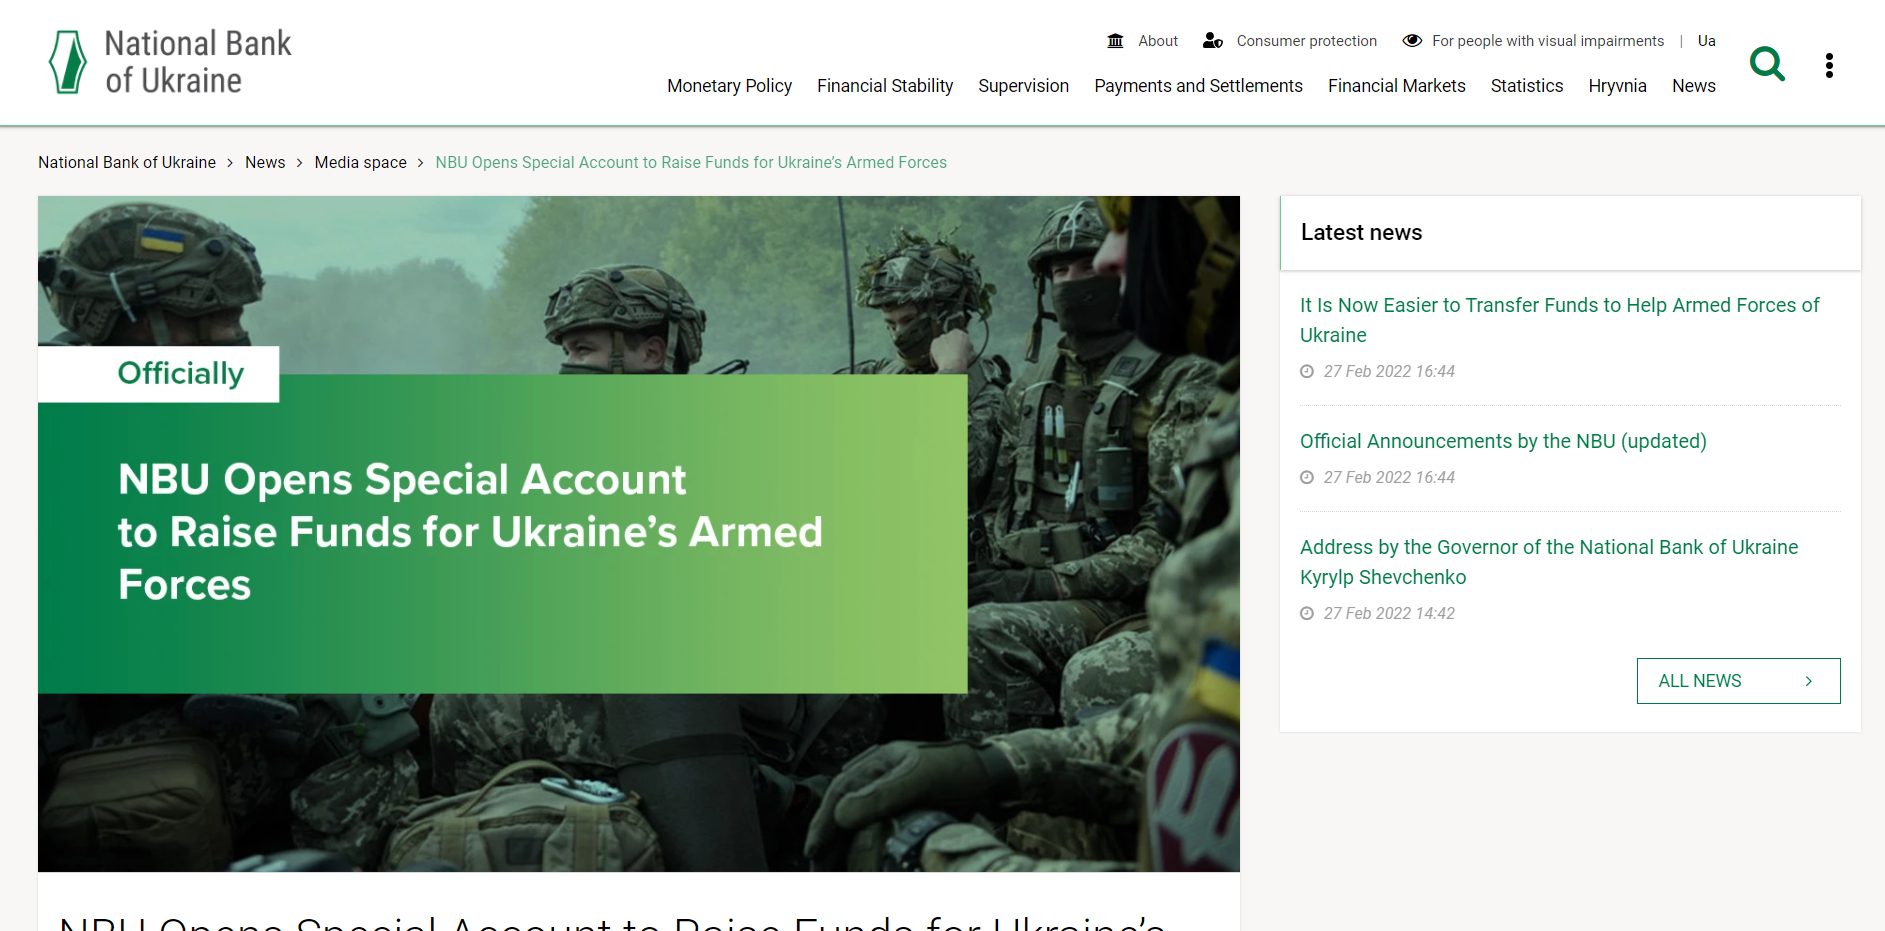Click the current-page breadcrumb NBU Opens Special Account
The width and height of the screenshot is (1885, 931).
(691, 162)
